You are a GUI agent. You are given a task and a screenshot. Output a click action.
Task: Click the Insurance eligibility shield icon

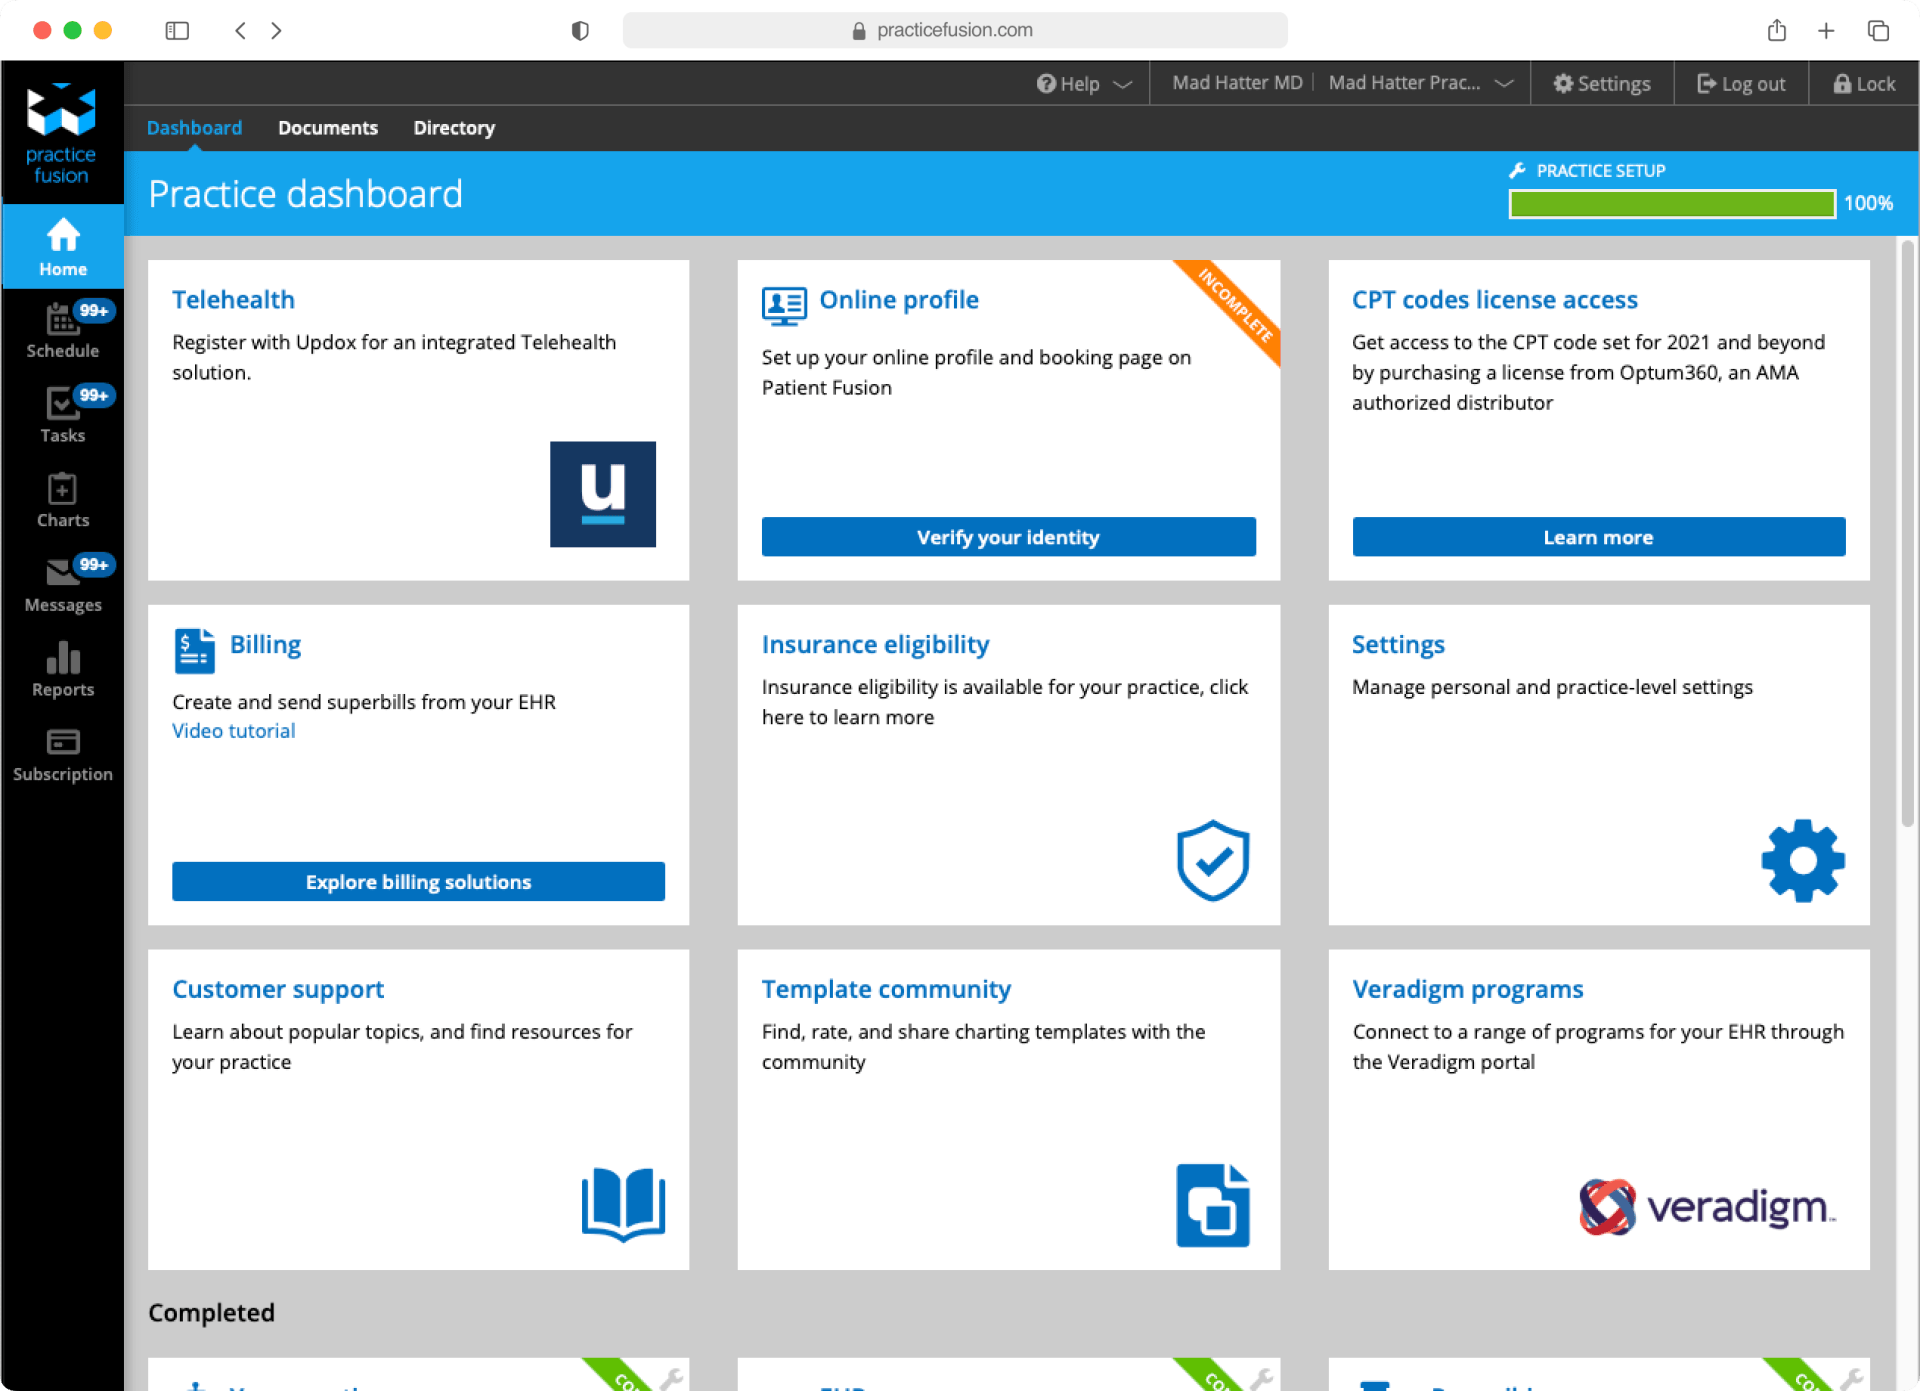tap(1213, 860)
